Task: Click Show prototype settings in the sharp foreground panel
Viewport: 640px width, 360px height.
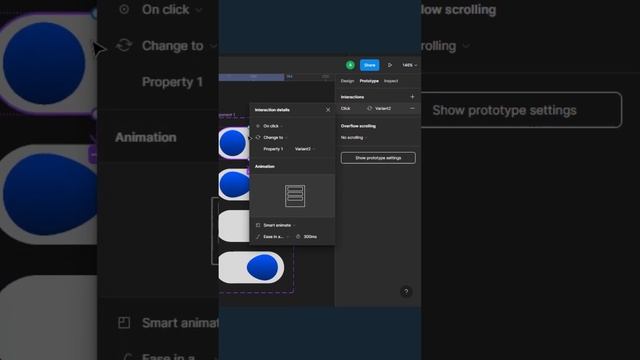Action: 378,158
